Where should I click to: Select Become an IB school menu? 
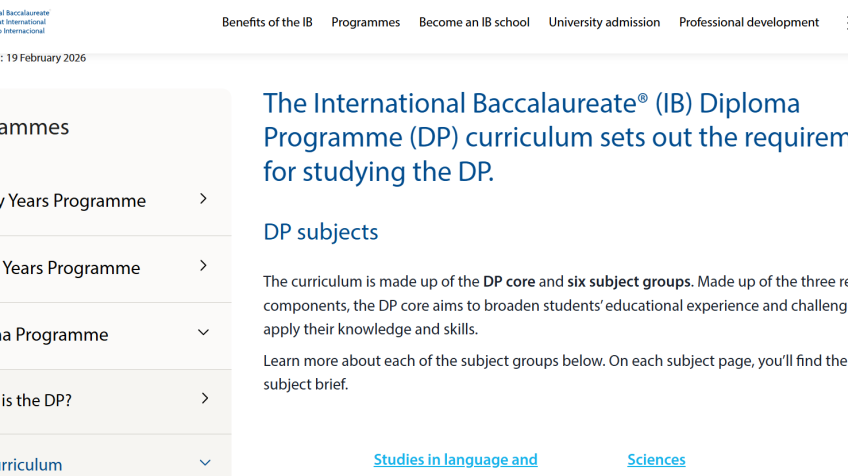(474, 22)
